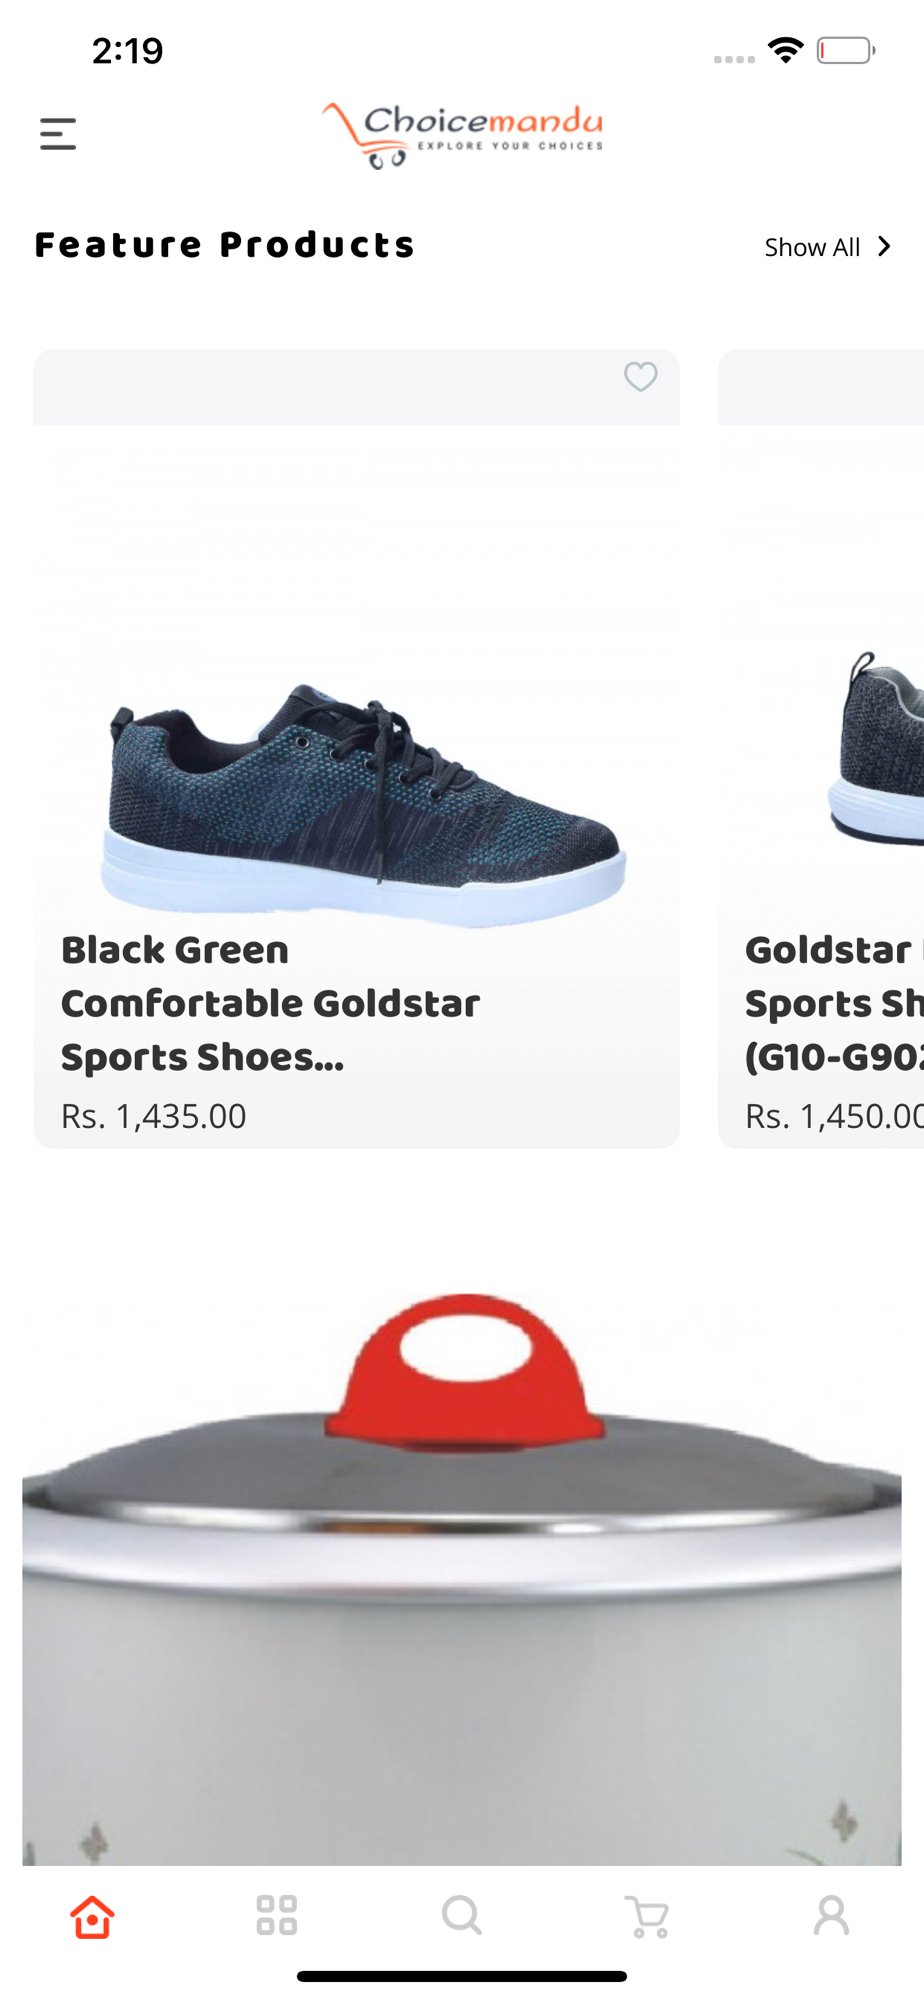Select the Rs. 1,435.00 price label
This screenshot has width=924, height=2000.
[x=154, y=1116]
